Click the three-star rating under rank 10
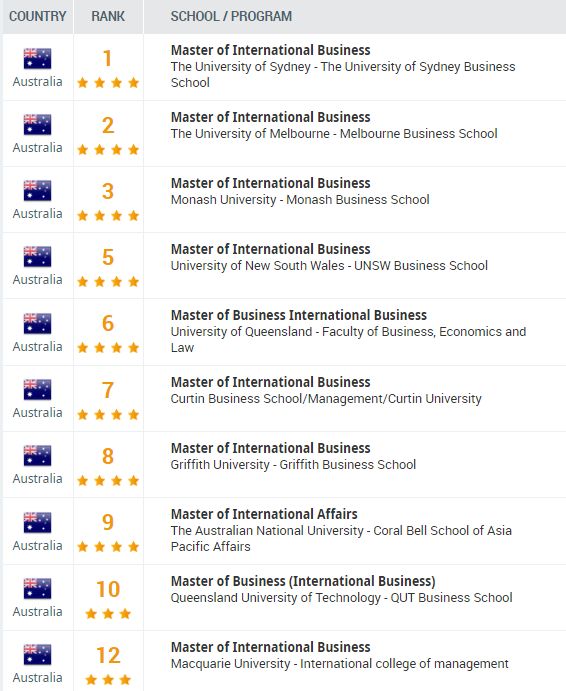The image size is (566, 691). 108,613
